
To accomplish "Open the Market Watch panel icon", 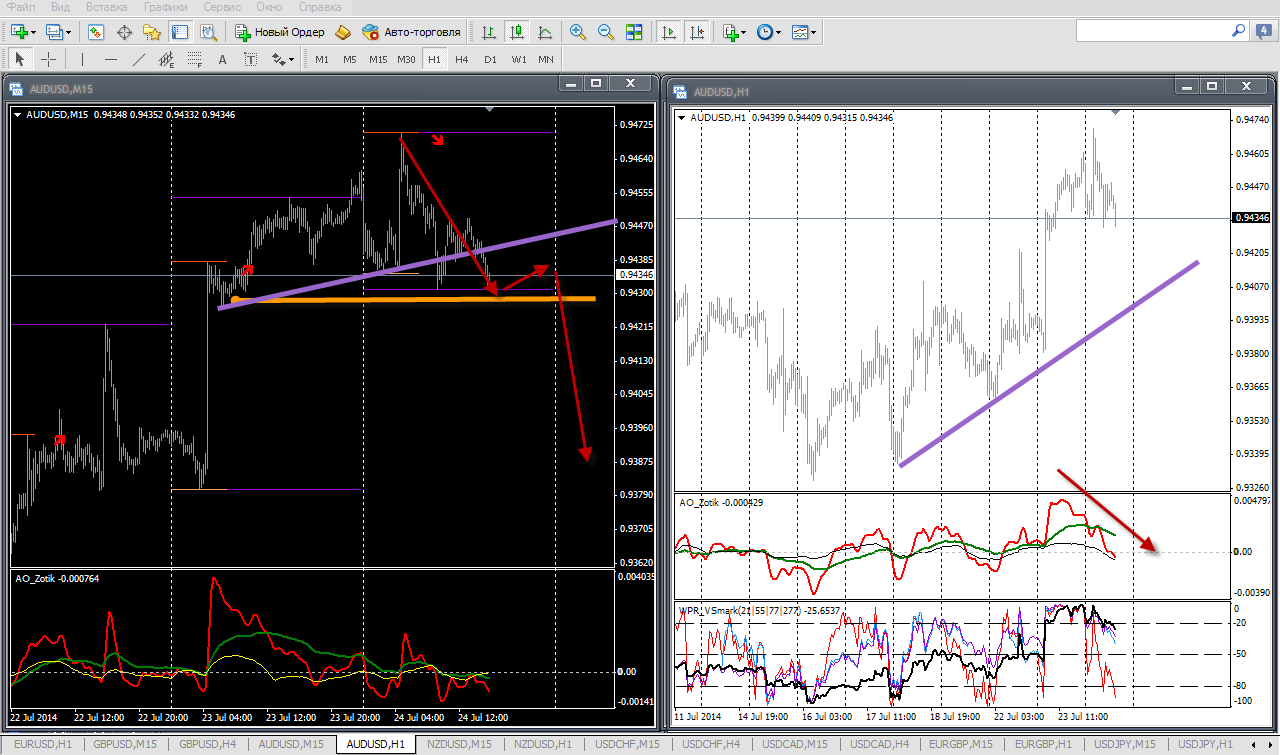I will [96, 32].
